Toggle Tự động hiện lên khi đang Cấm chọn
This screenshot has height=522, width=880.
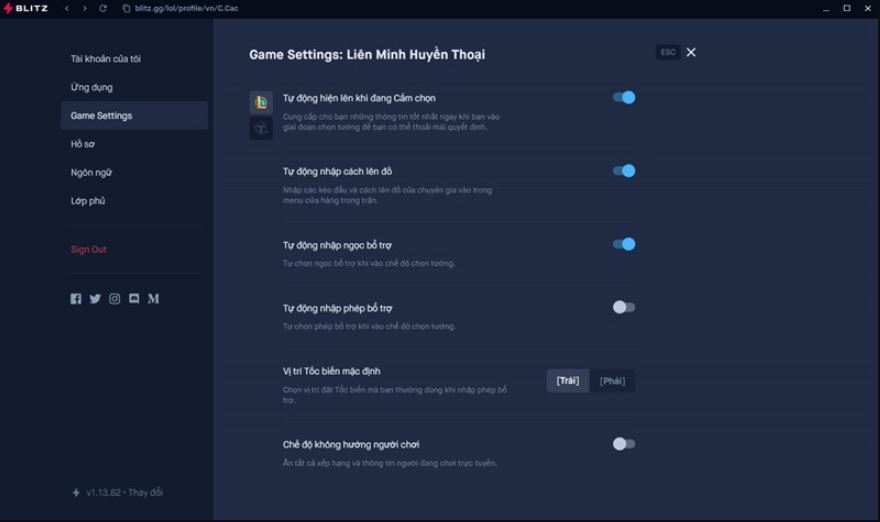[624, 98]
